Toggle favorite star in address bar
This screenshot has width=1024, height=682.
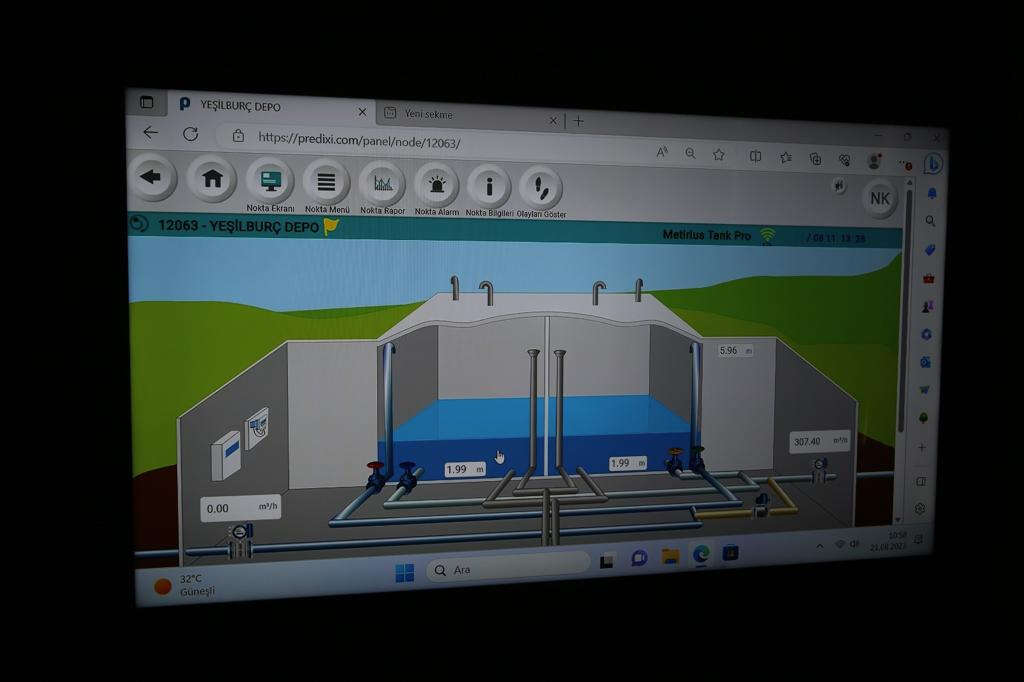[718, 154]
